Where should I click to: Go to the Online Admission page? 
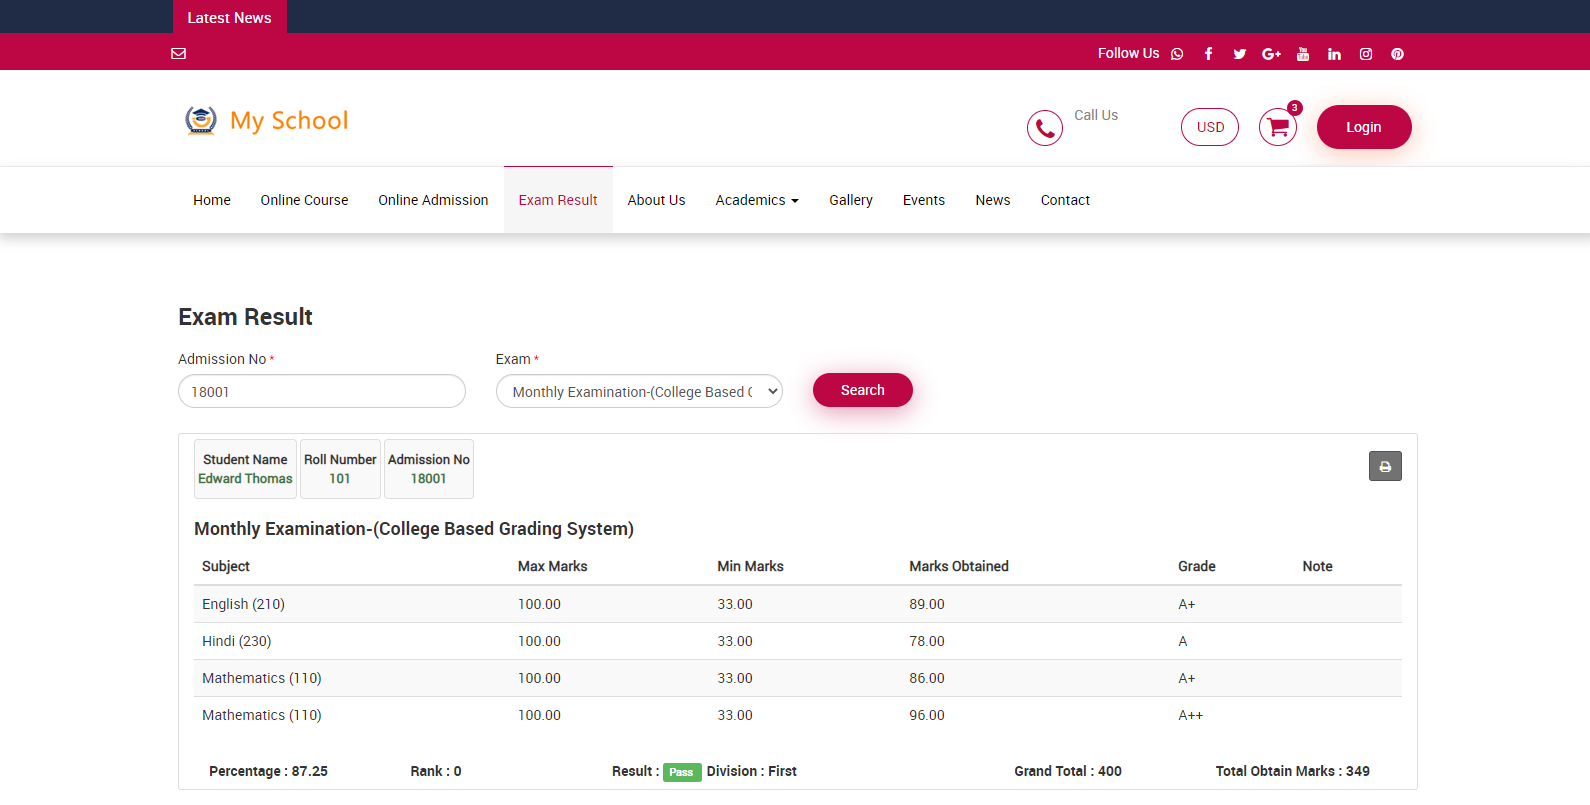[433, 200]
